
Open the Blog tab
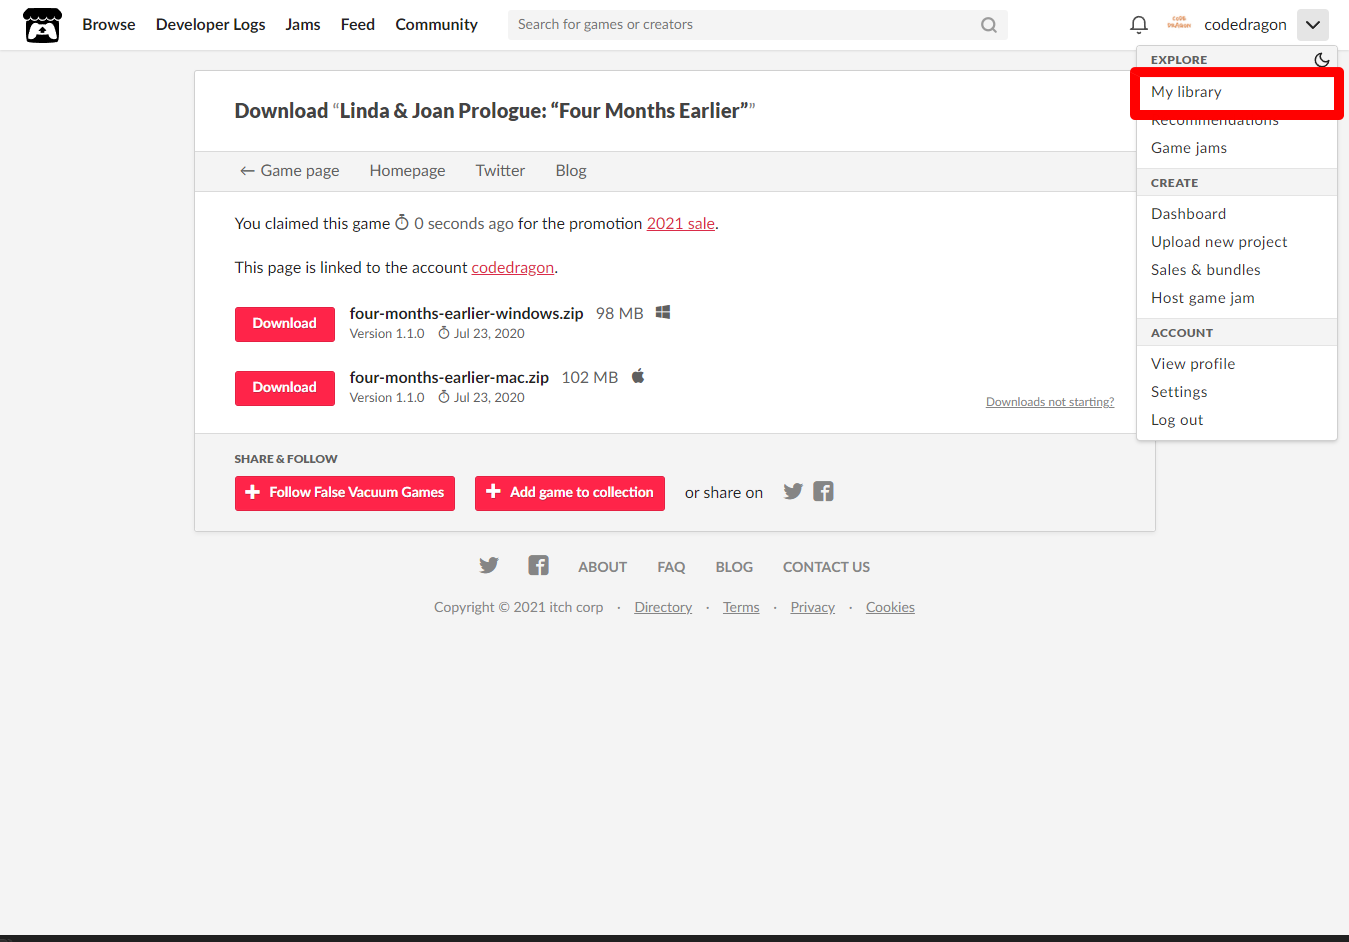point(571,171)
